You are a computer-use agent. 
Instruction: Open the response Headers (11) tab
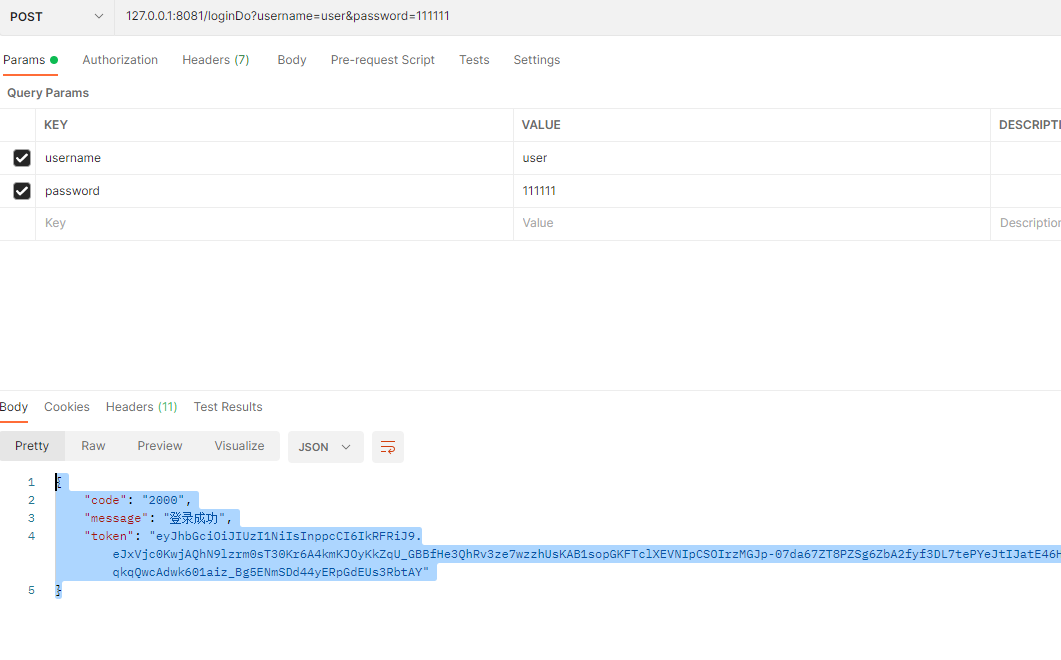click(x=141, y=407)
